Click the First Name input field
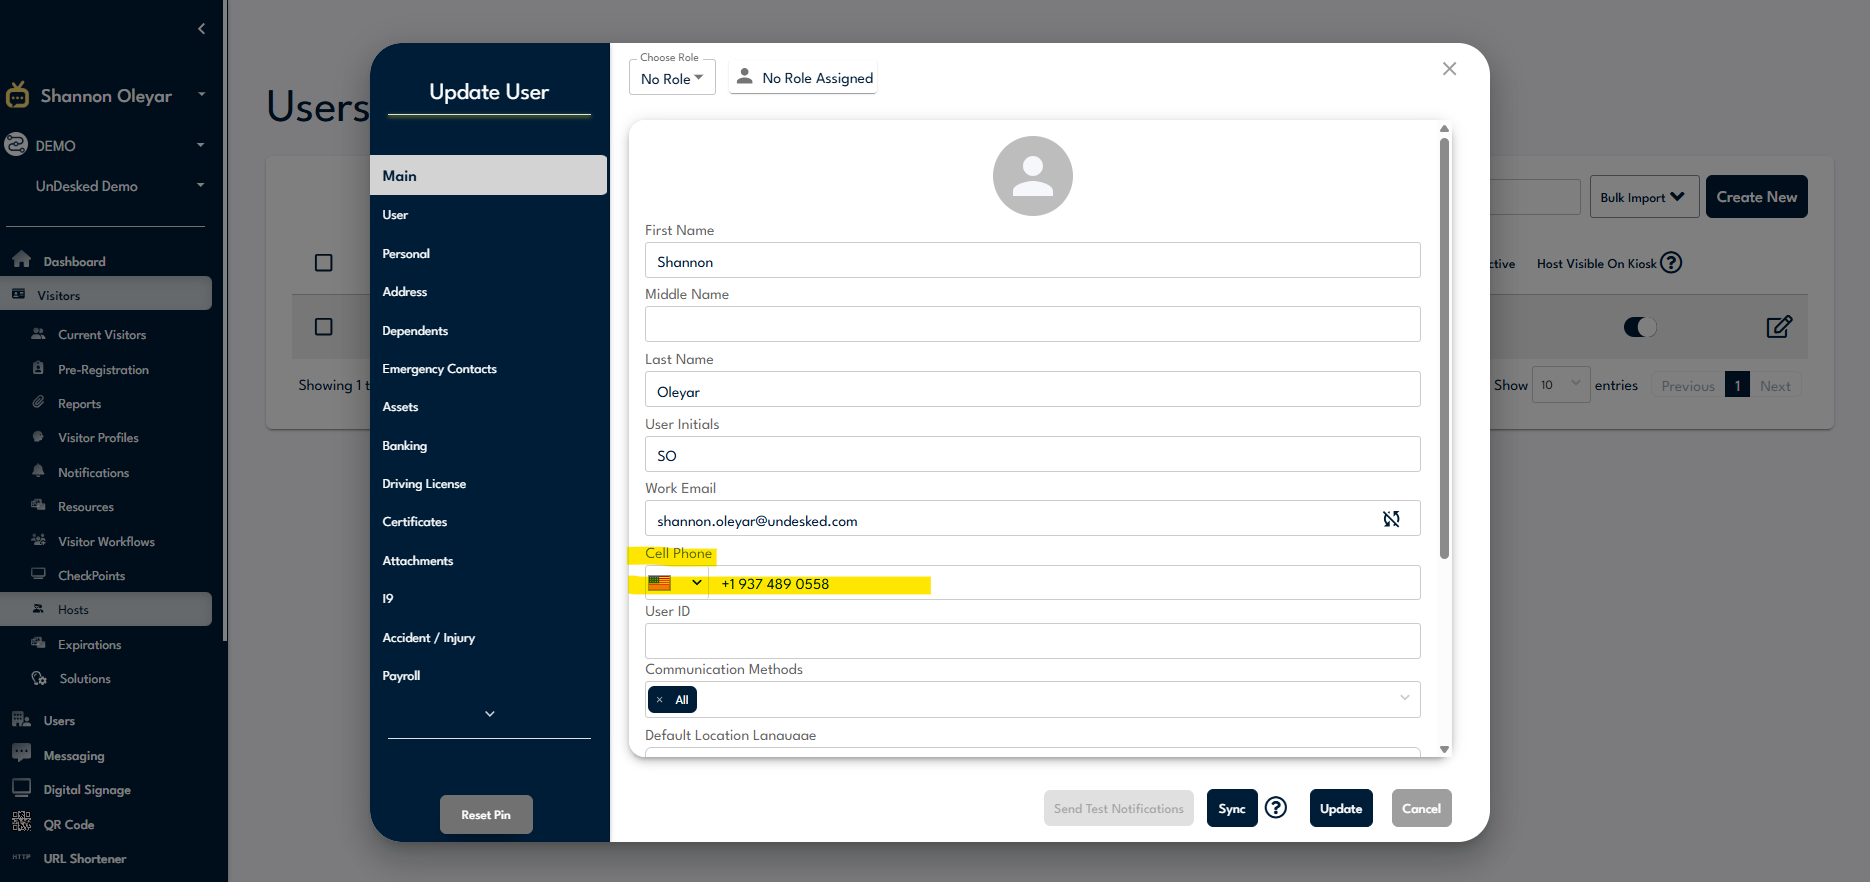The image size is (1870, 882). (x=1032, y=261)
